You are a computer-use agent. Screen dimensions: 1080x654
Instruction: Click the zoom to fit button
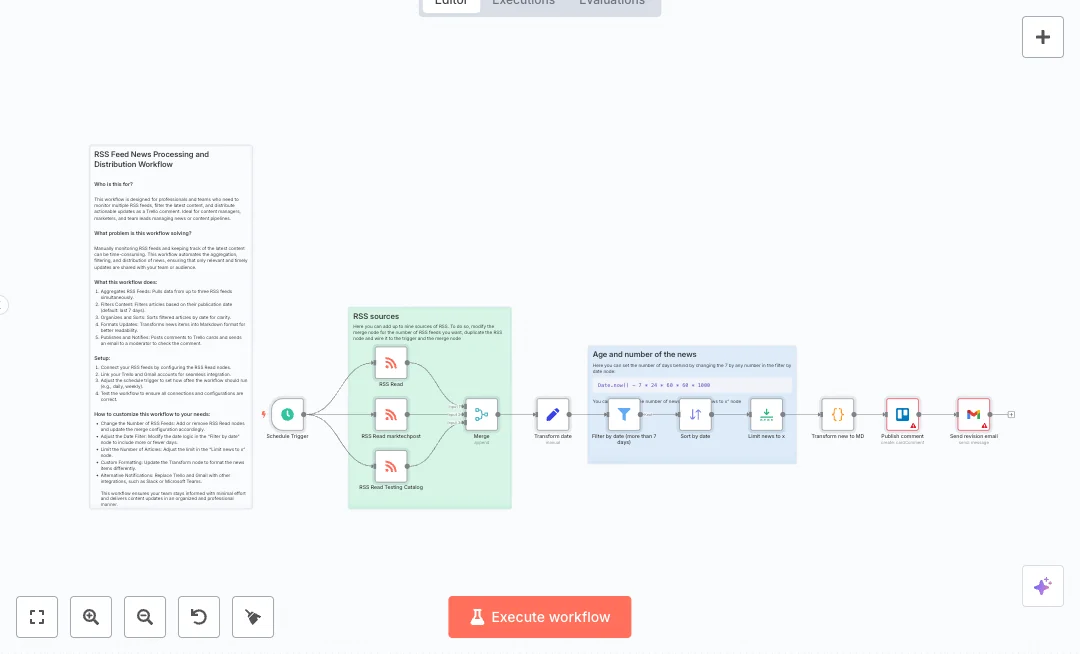coord(37,617)
